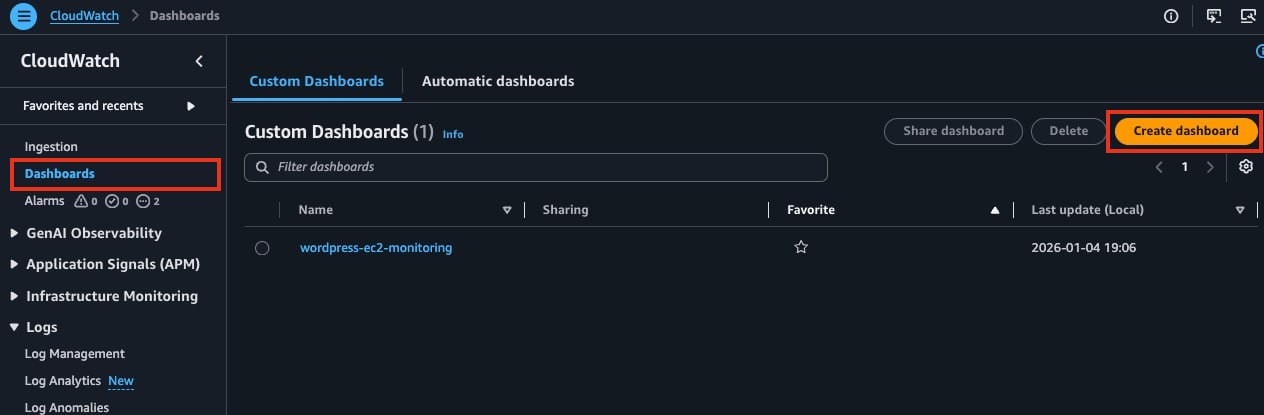The image size is (1264, 415).
Task: Go to previous page arrow
Action: (x=1159, y=167)
